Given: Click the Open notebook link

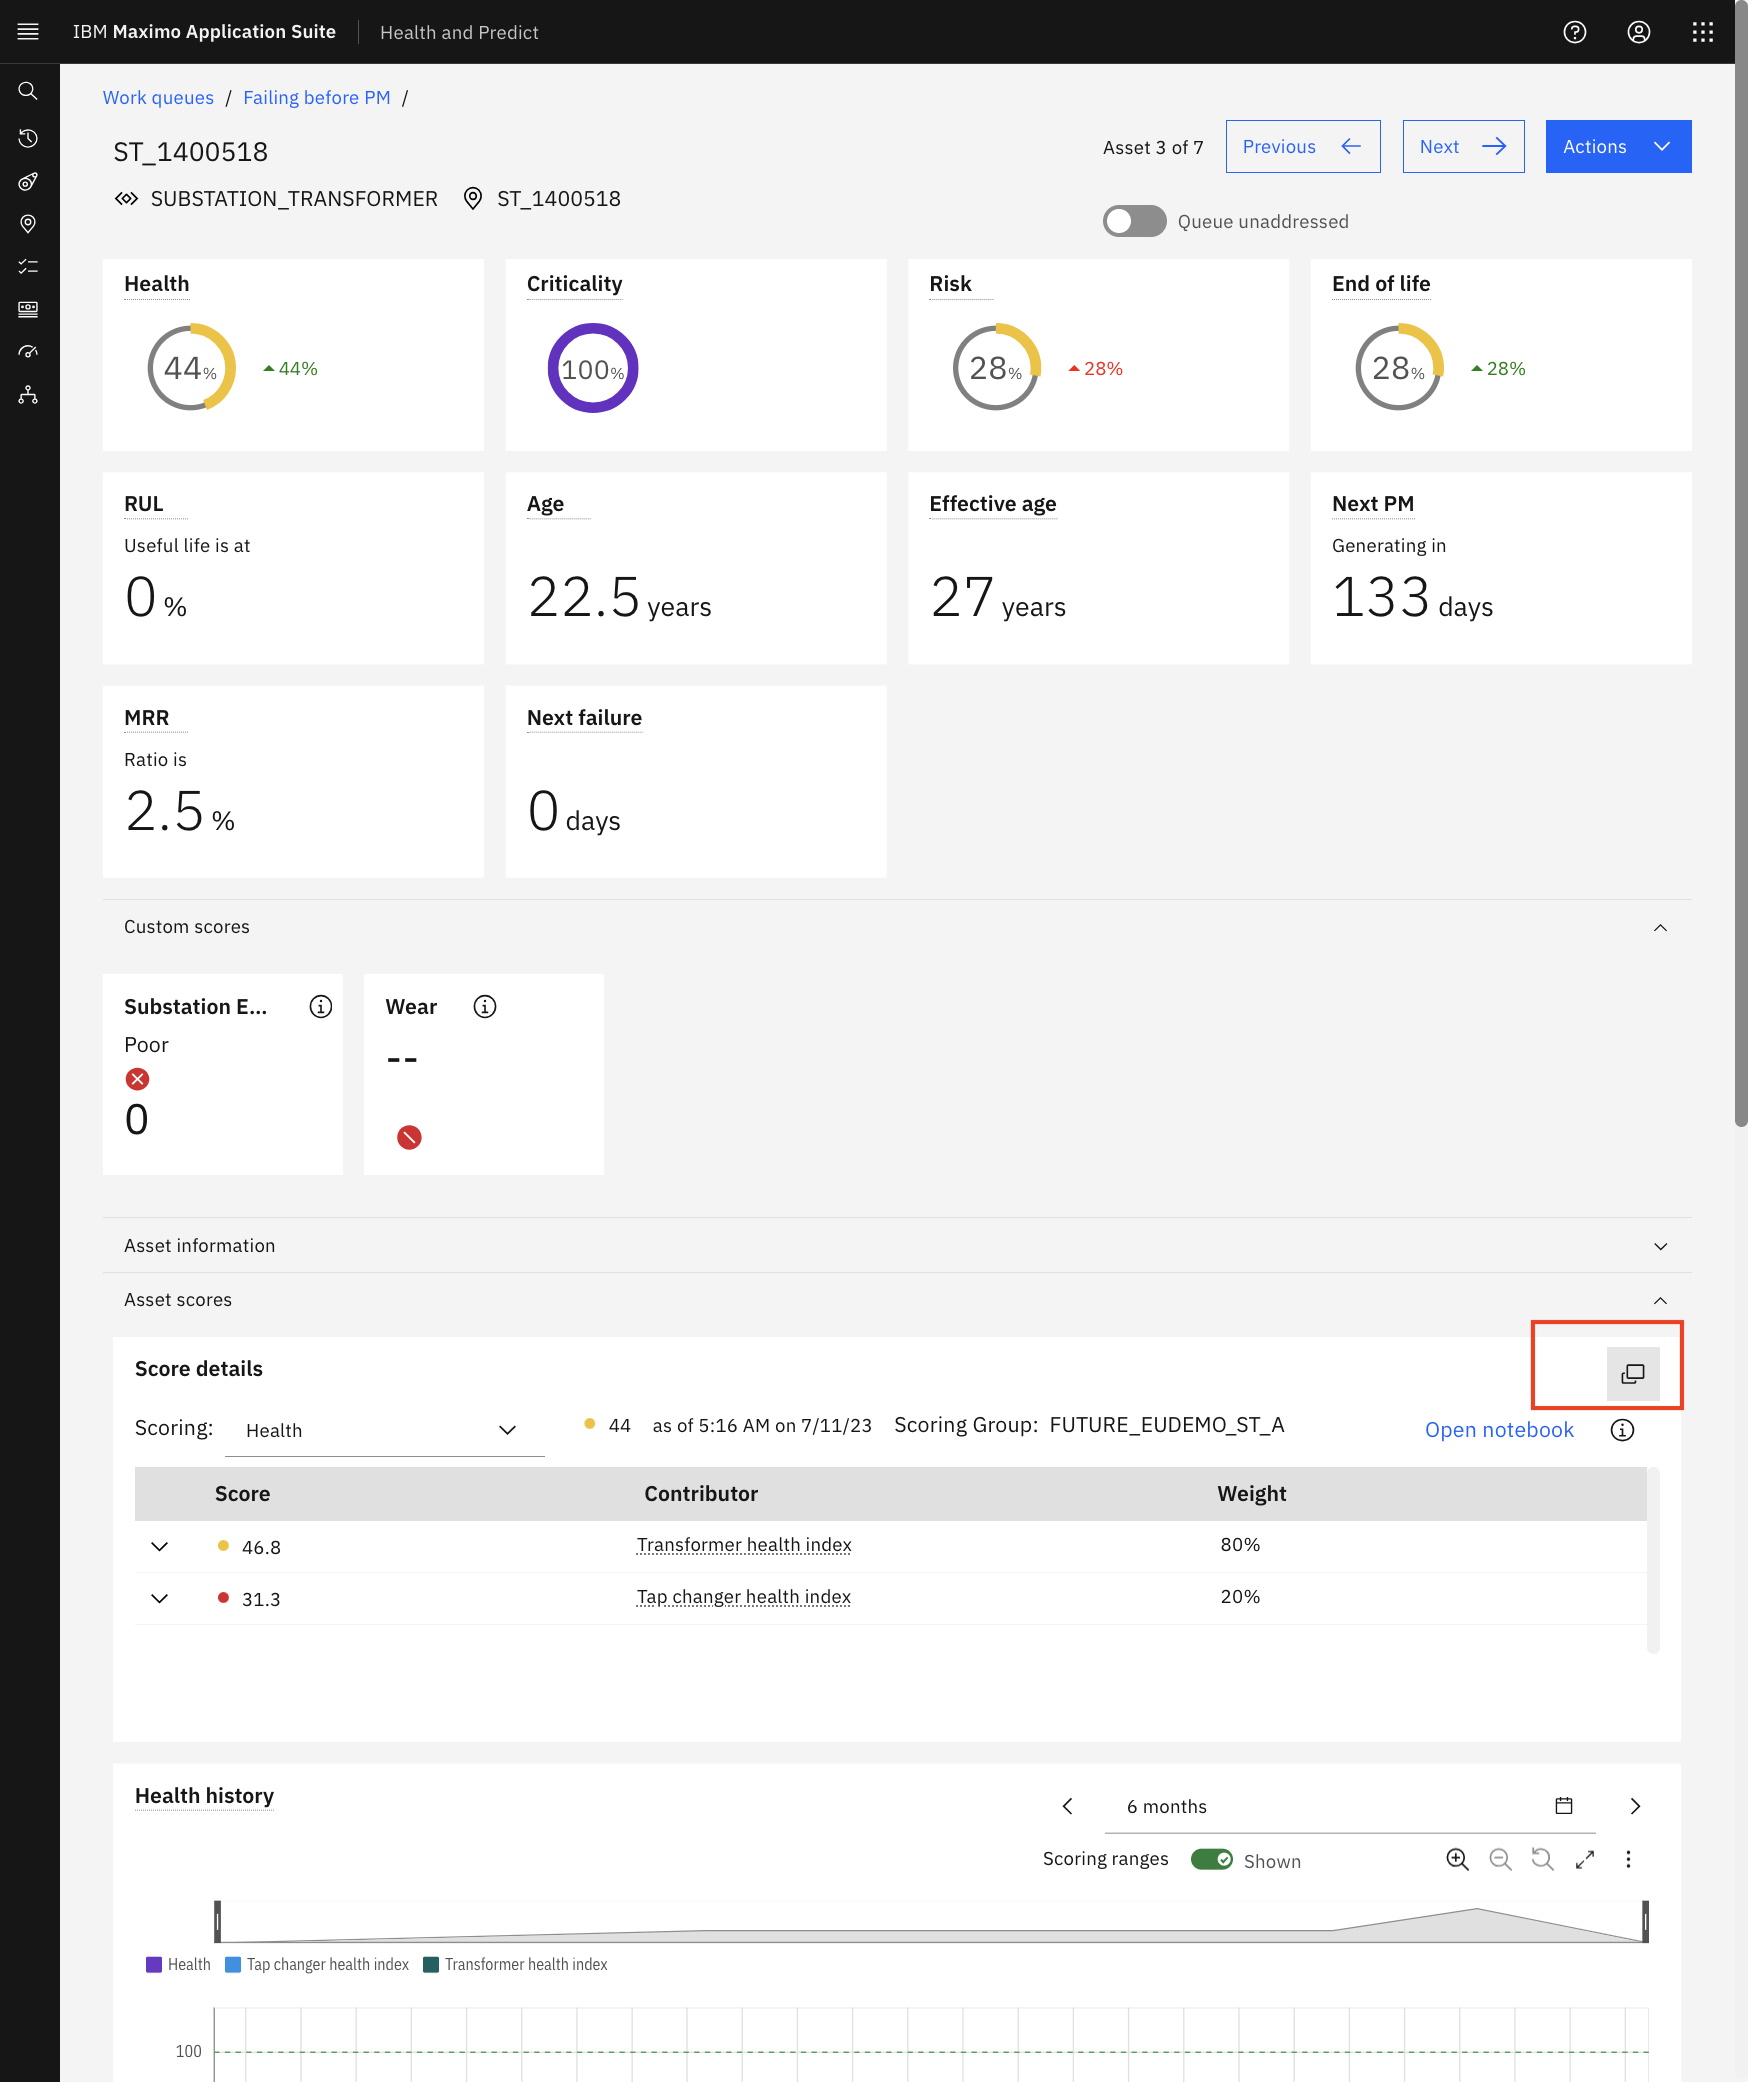Looking at the screenshot, I should 1499,1430.
